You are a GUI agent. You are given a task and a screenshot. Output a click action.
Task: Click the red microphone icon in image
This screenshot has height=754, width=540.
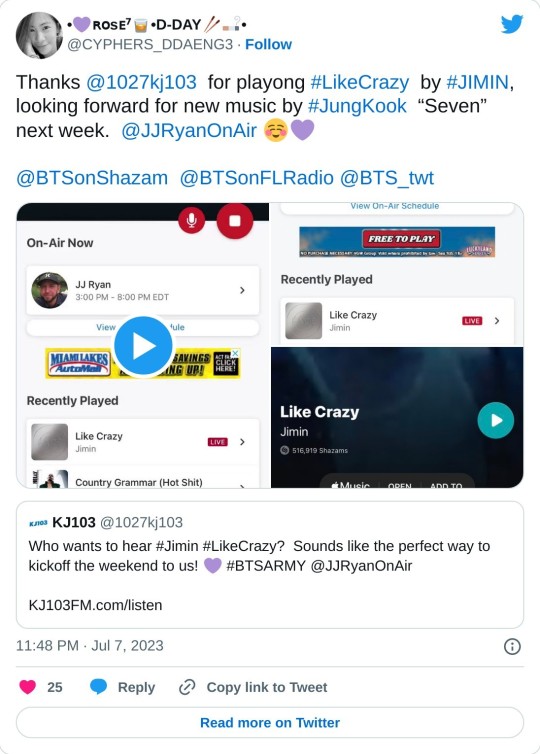coord(191,221)
